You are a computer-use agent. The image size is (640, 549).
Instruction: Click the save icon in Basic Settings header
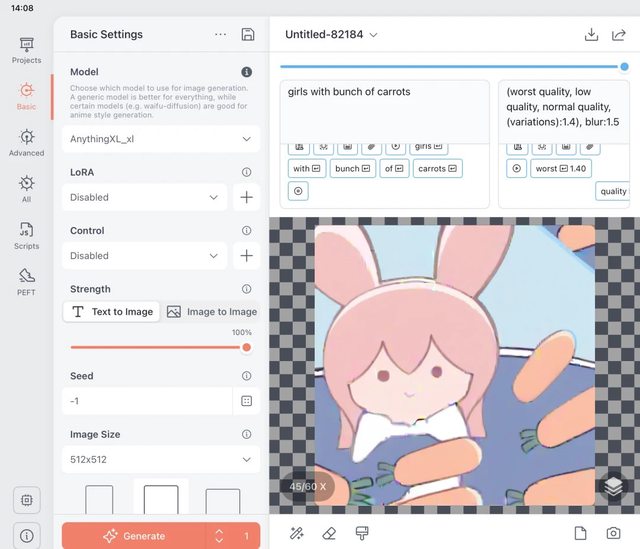(248, 35)
